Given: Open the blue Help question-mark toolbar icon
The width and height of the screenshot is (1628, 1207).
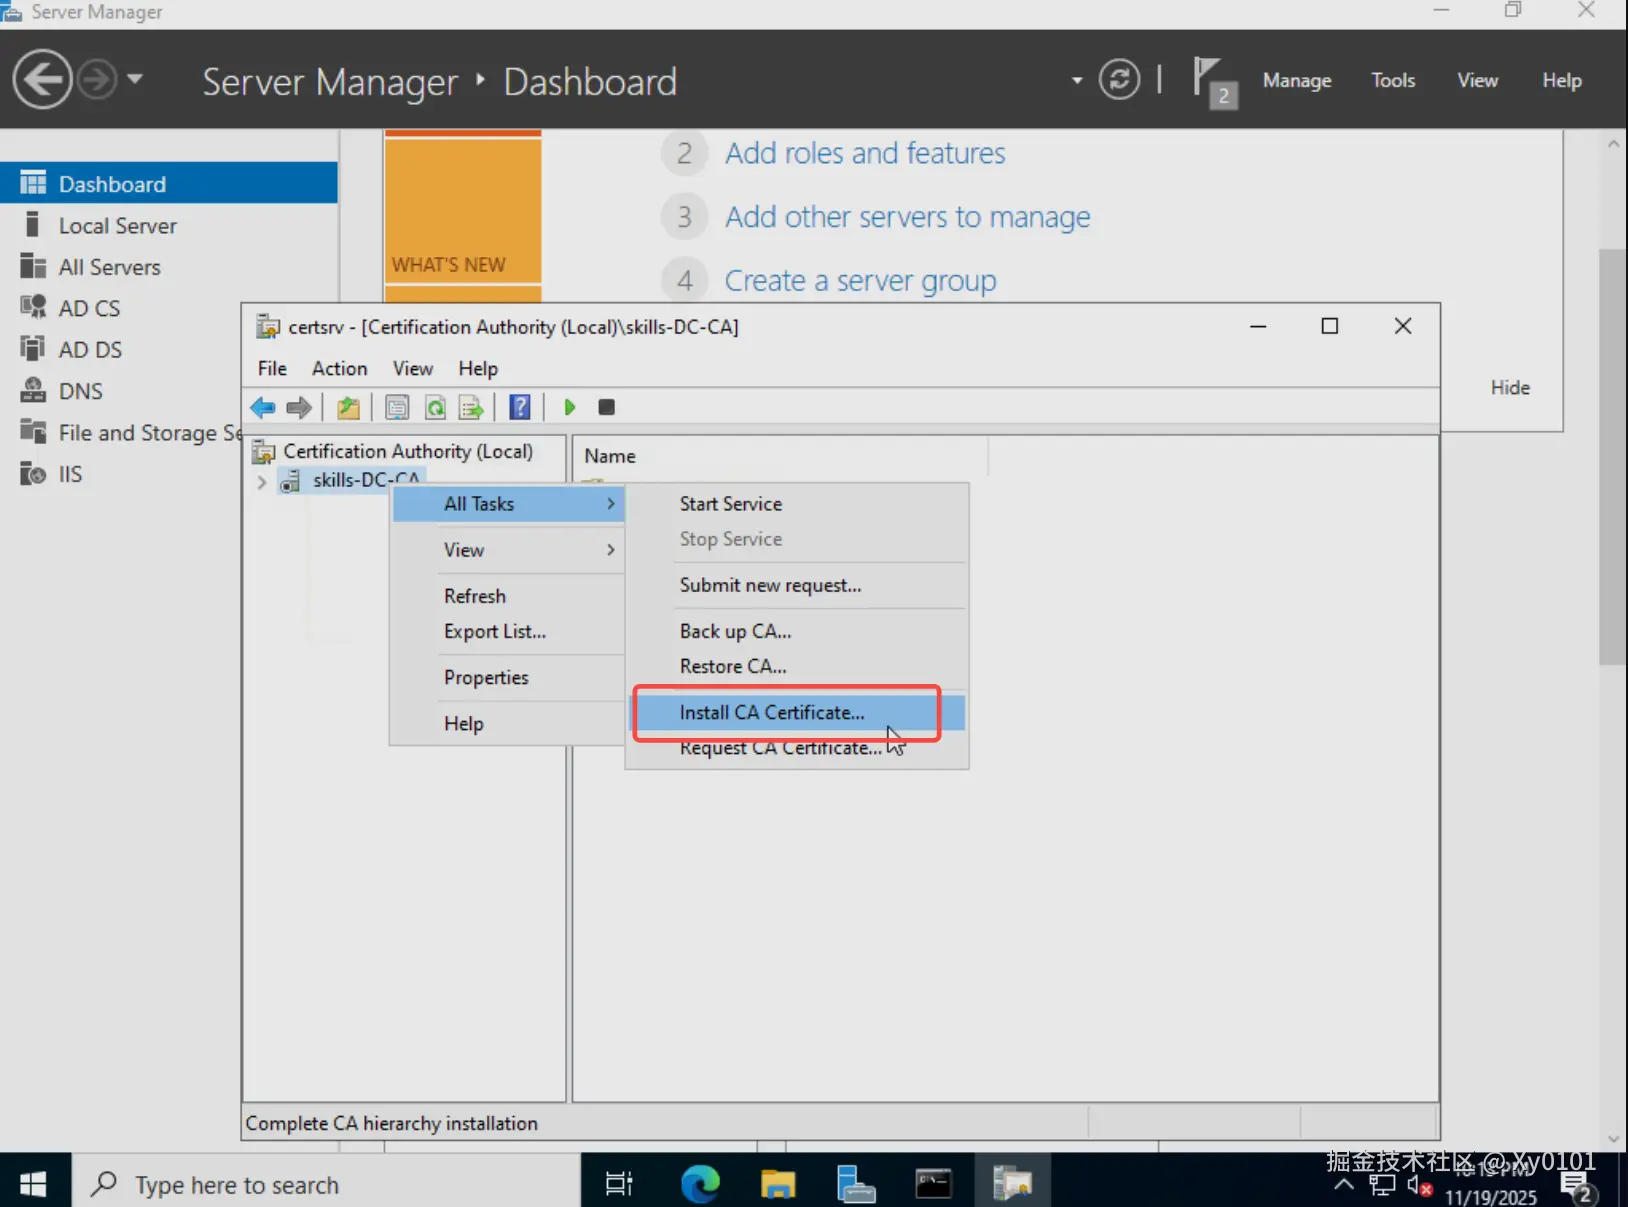Looking at the screenshot, I should pyautogui.click(x=520, y=407).
